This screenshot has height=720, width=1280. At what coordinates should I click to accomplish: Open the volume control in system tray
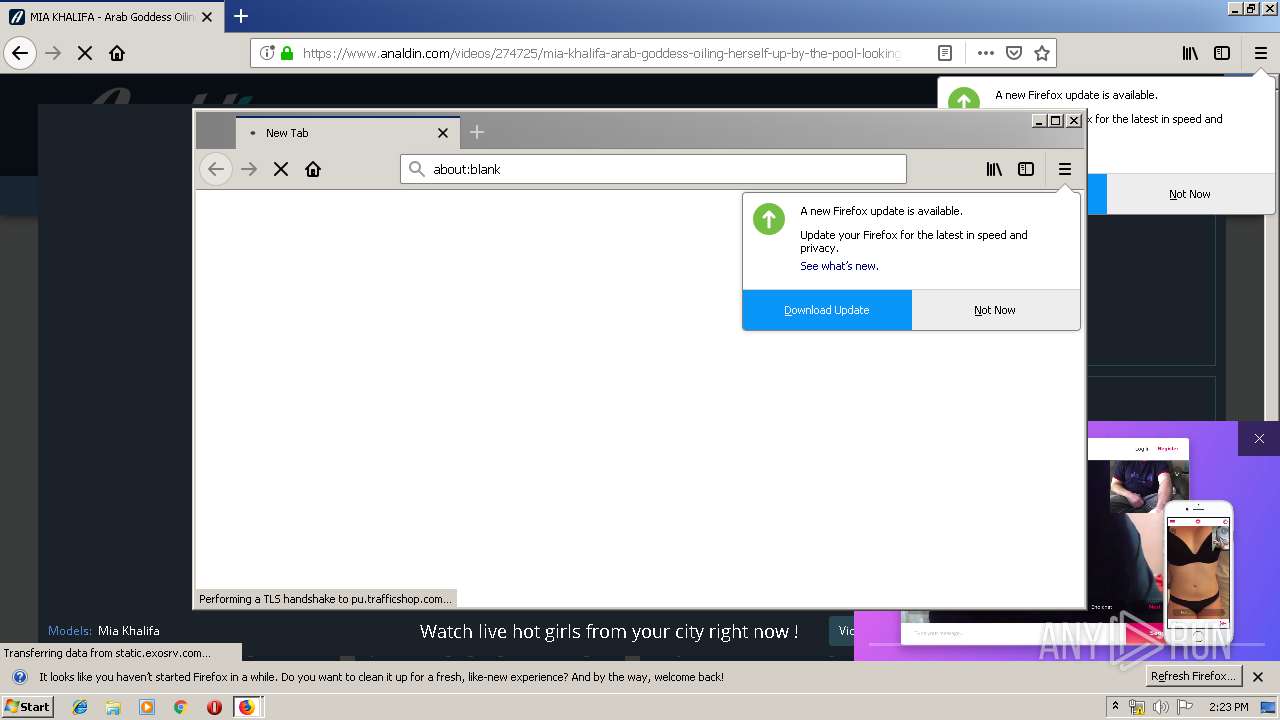(1160, 707)
